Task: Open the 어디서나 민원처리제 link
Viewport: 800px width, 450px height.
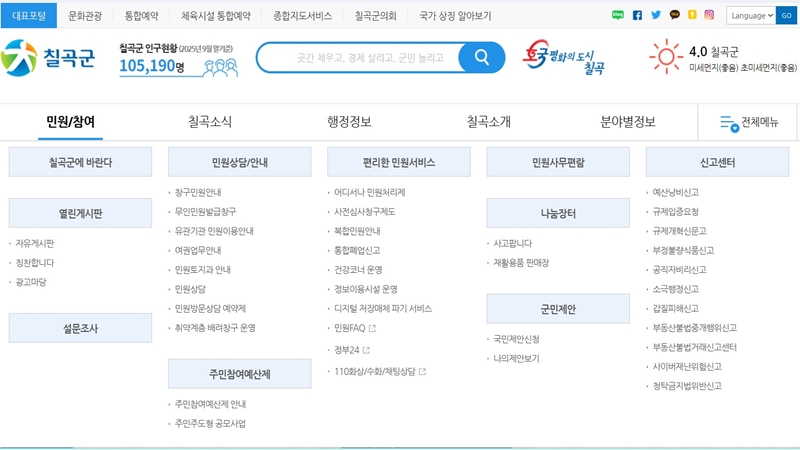Action: 369,192
